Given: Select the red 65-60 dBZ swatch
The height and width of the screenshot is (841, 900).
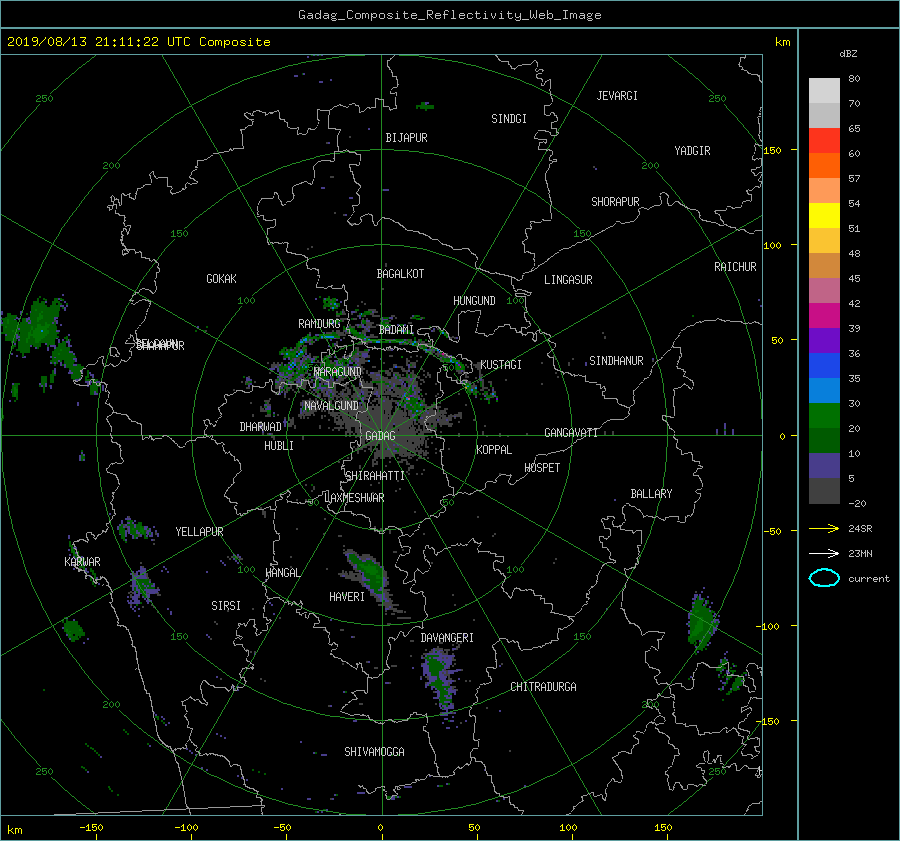Looking at the screenshot, I should 824,141.
